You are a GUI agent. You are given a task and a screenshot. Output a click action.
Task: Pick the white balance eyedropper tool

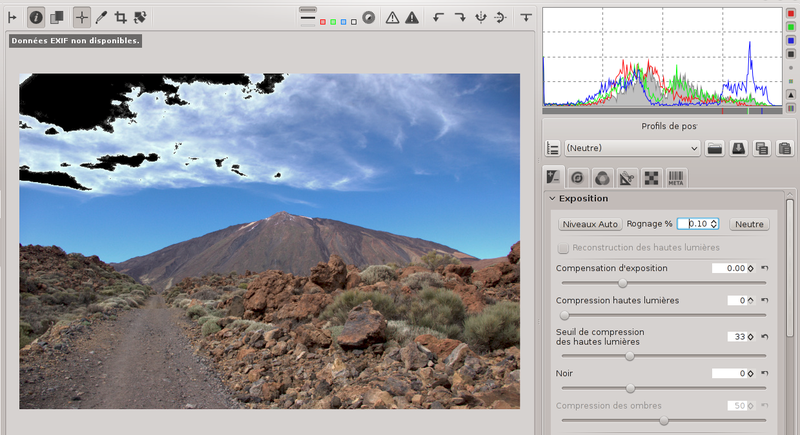pos(101,17)
